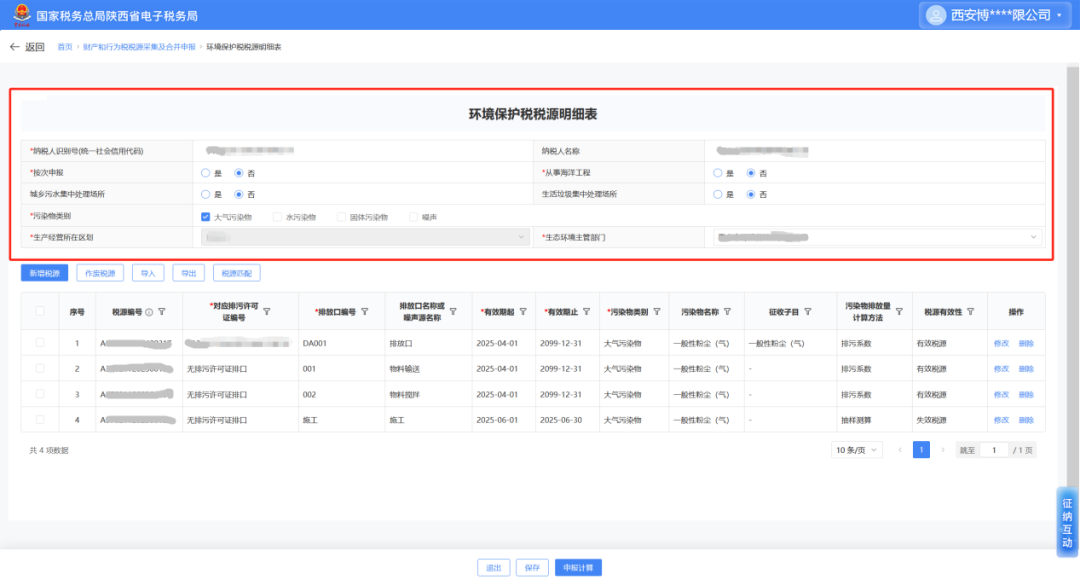Viewport: 1080px width, 580px height.
Task: Check the 水污染物 checkbox
Action: (x=277, y=216)
